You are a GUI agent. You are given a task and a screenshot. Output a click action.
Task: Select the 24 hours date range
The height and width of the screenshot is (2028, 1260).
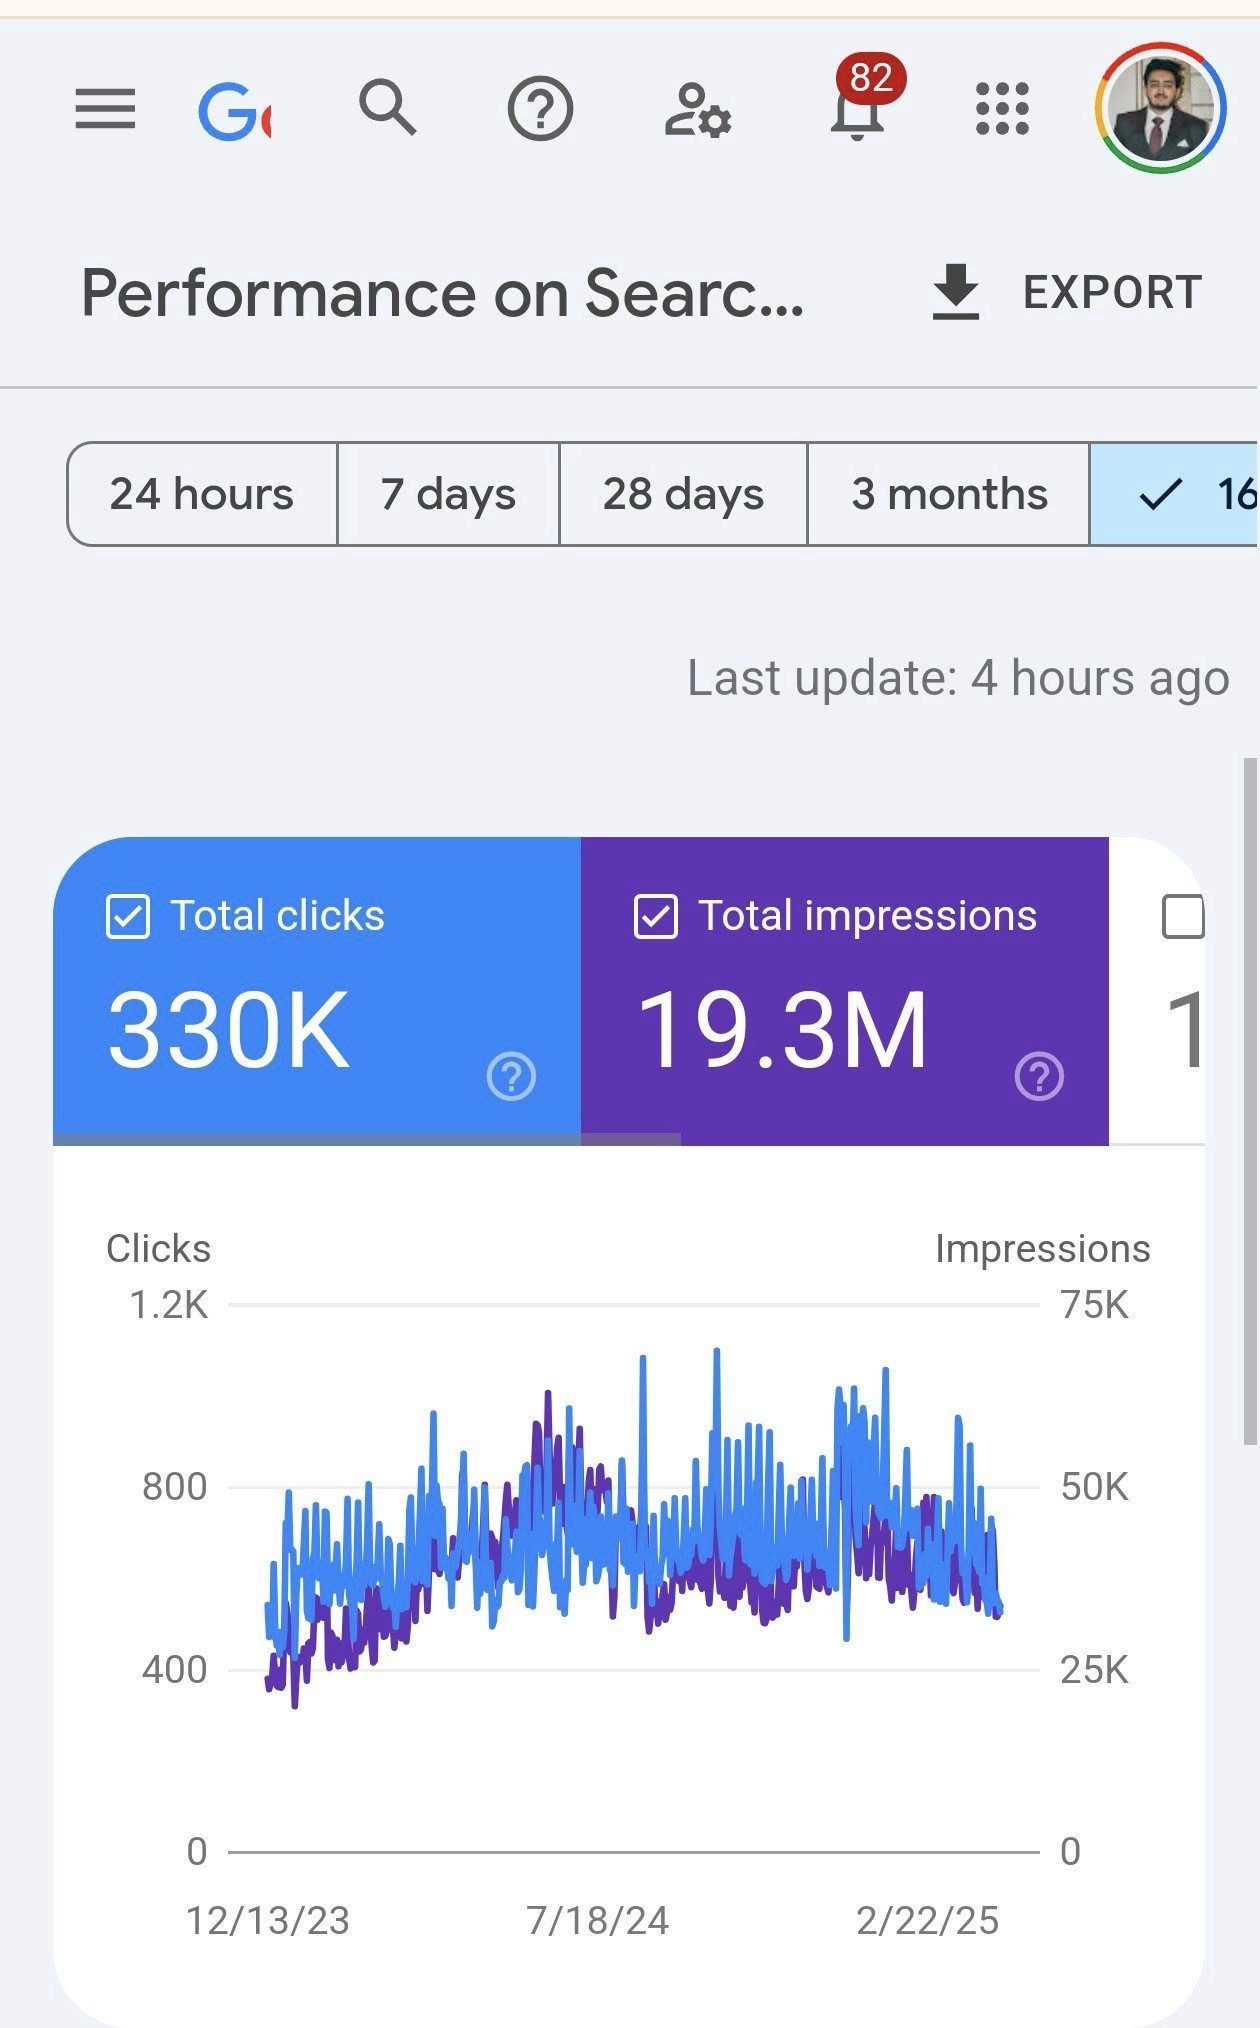[x=202, y=494]
